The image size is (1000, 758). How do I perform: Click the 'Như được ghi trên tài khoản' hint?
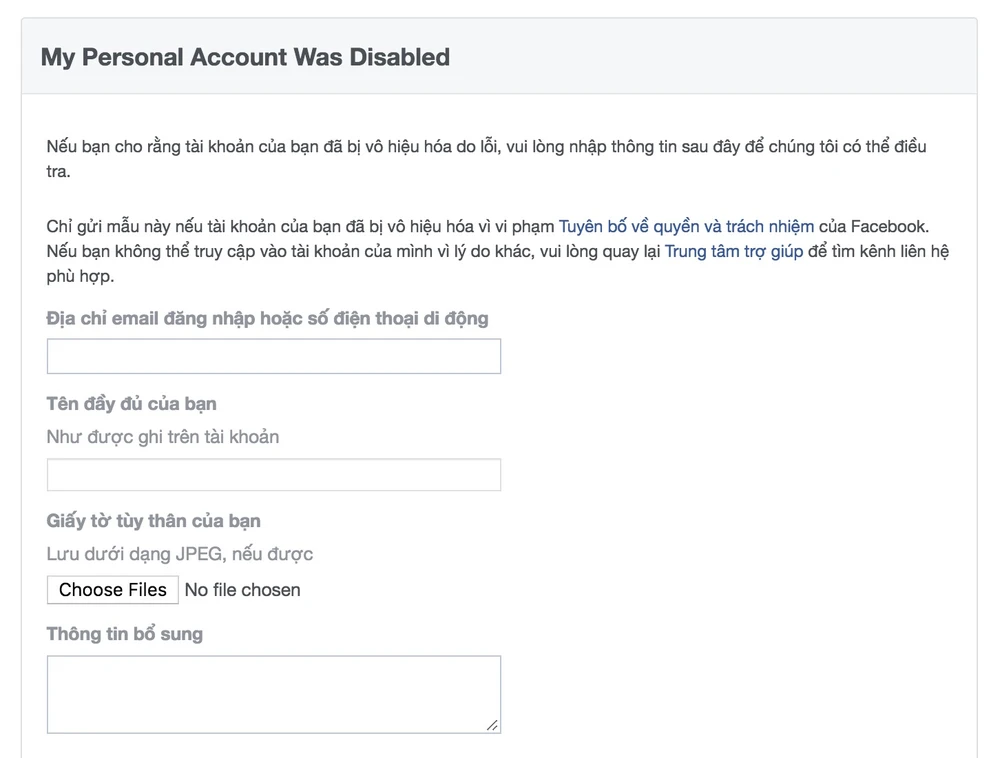coord(163,437)
